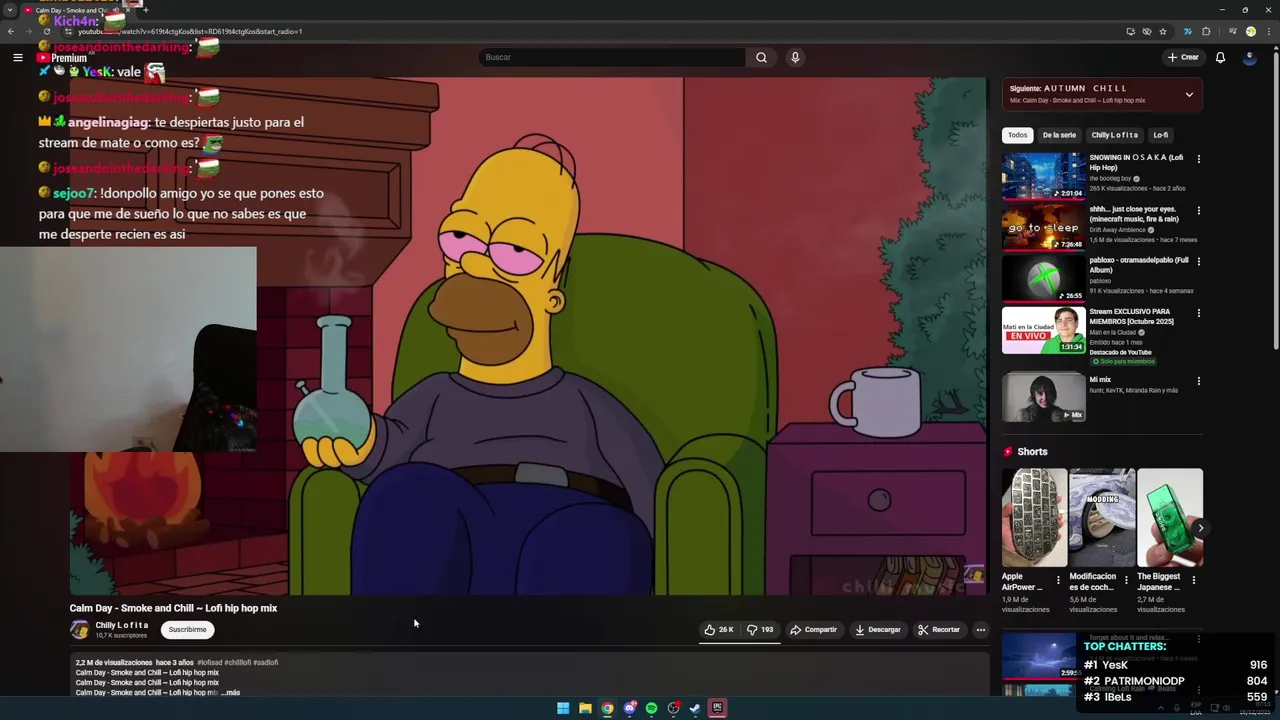Open SNOWING IN OSAKA video thumbnail
Image resolution: width=1280 pixels, height=720 pixels.
point(1044,176)
